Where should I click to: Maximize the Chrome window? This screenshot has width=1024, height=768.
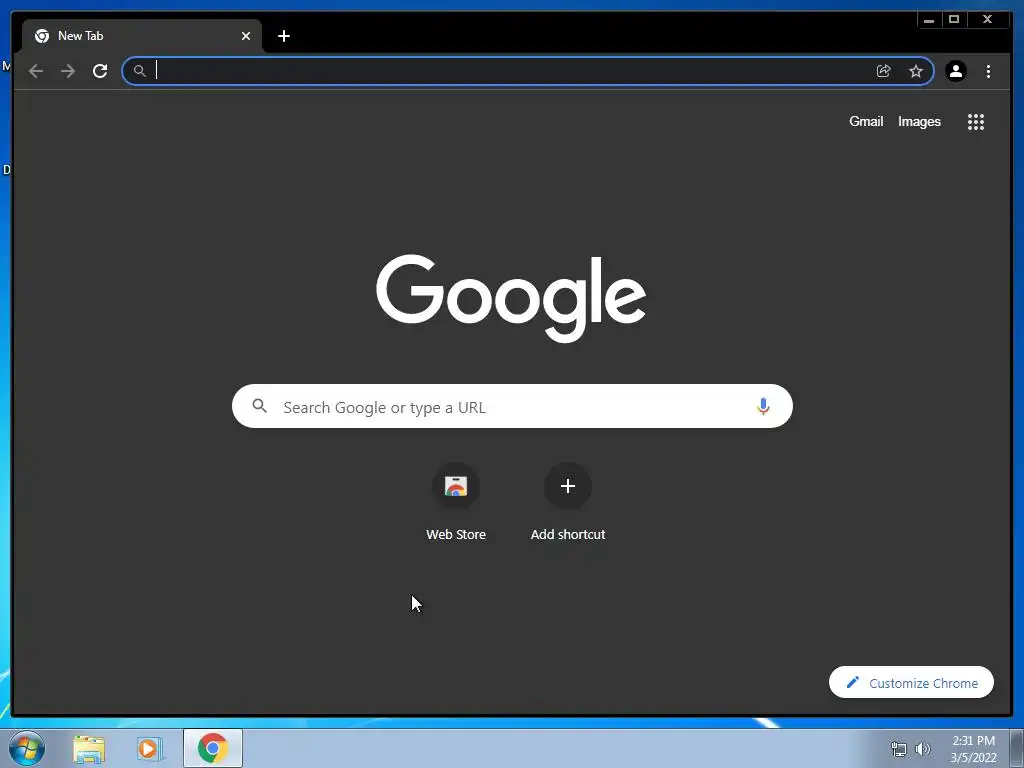[x=954, y=20]
